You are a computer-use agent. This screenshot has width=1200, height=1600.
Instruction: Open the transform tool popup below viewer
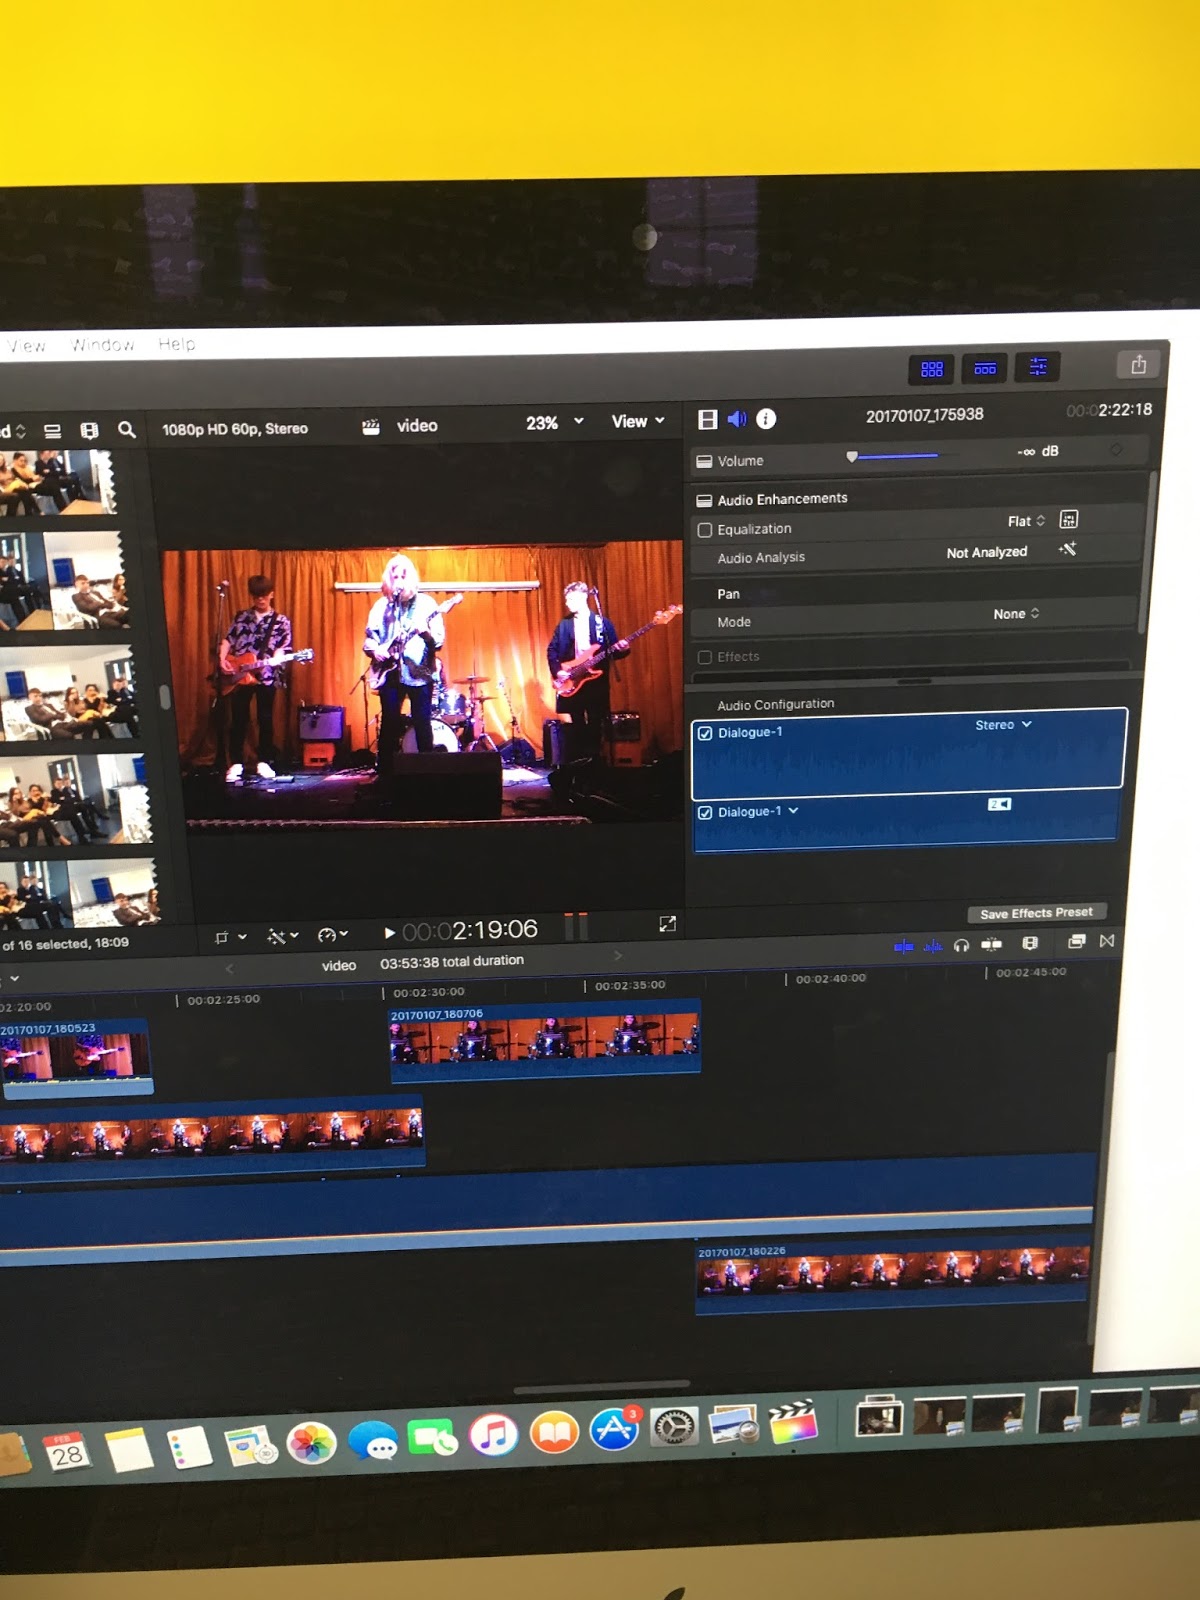tap(230, 937)
